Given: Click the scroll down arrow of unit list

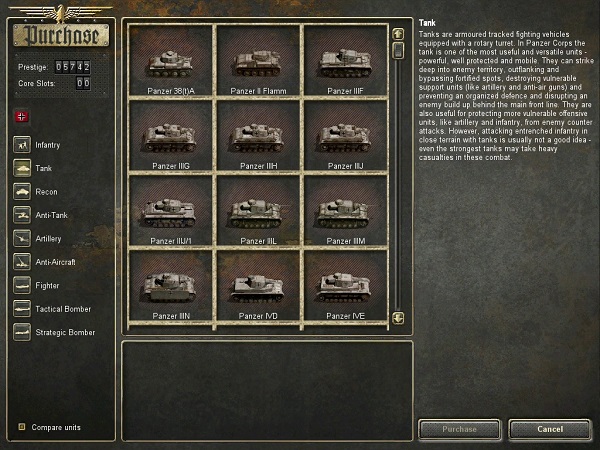Looking at the screenshot, I should 398,318.
